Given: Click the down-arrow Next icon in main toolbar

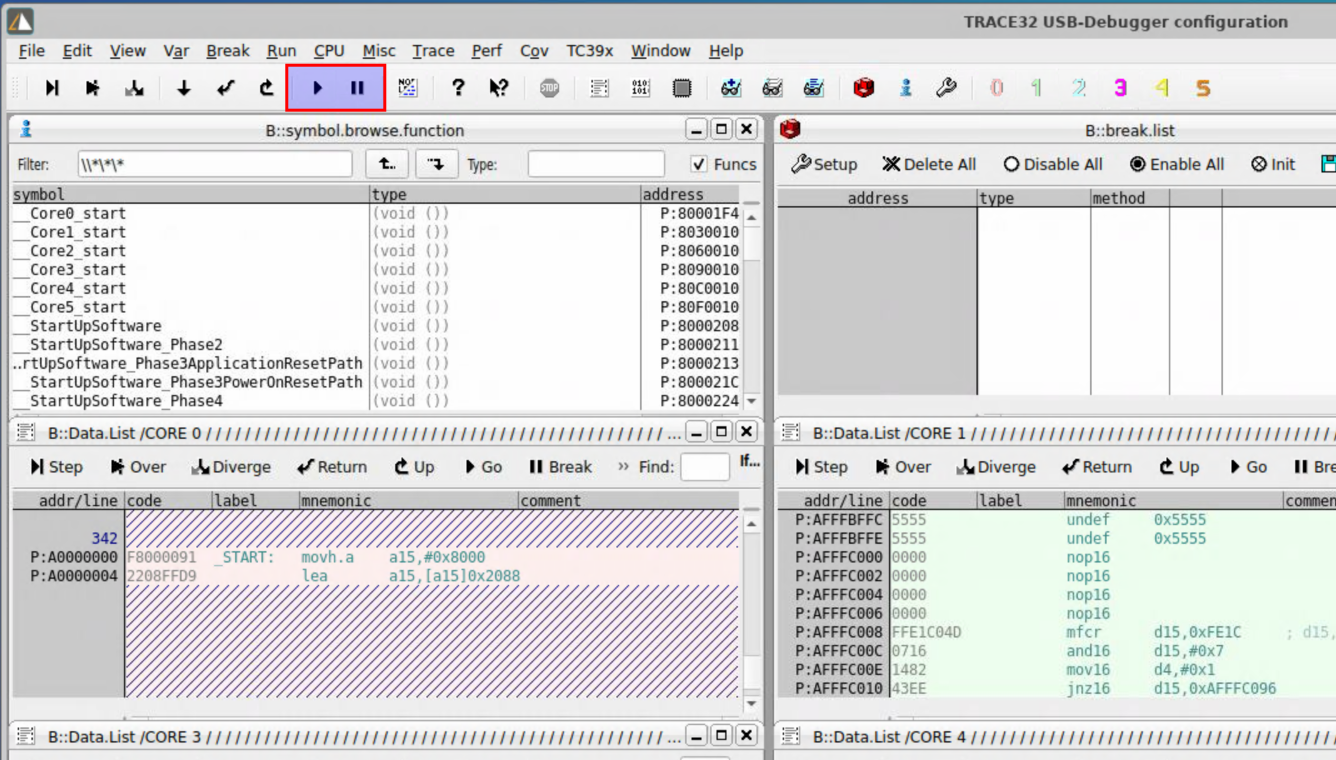Looking at the screenshot, I should (x=183, y=88).
